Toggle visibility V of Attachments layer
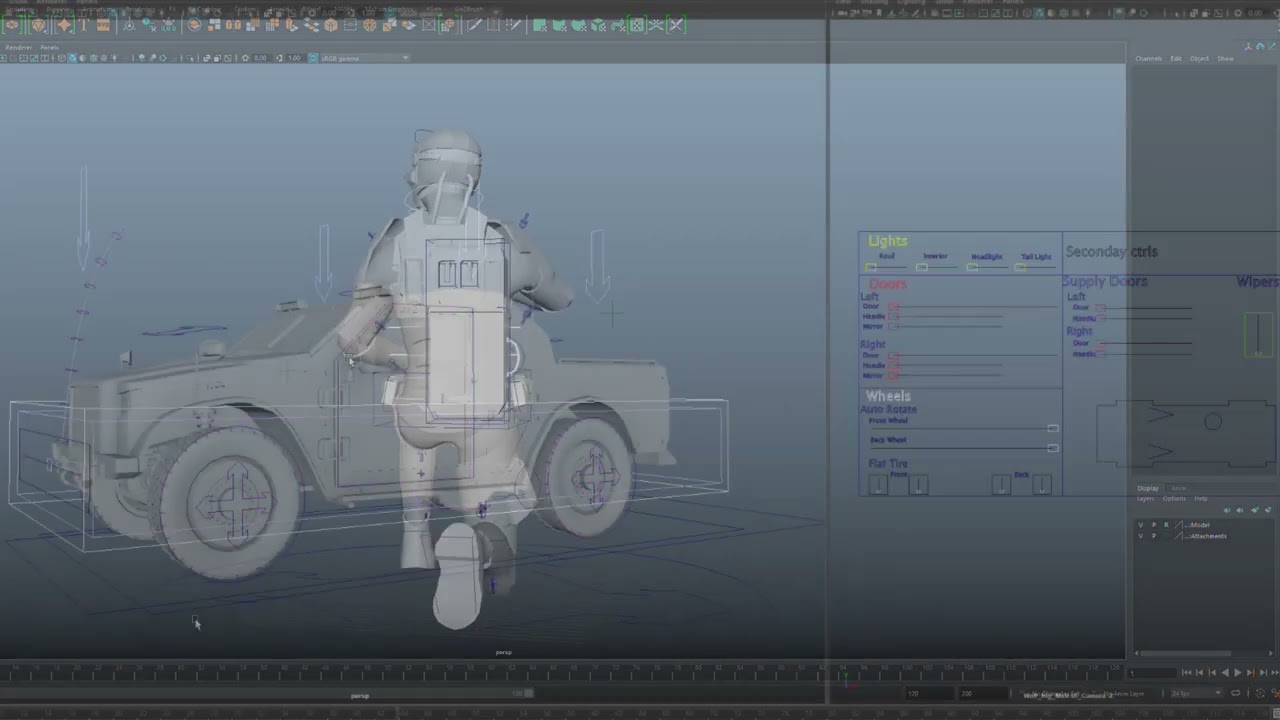Screen dimensions: 1280x720 point(1141,536)
